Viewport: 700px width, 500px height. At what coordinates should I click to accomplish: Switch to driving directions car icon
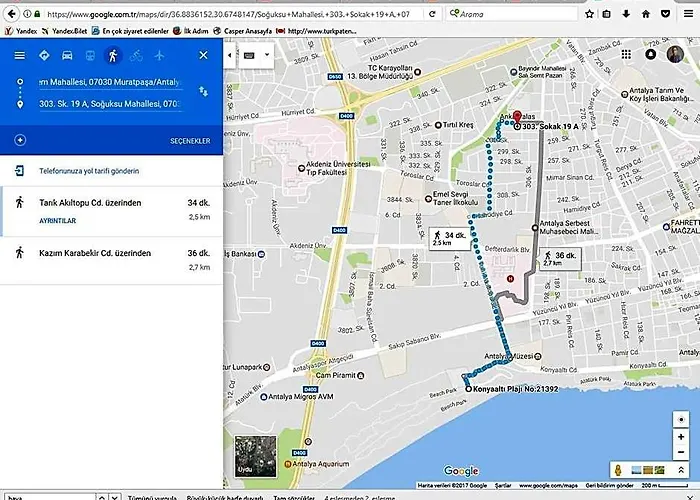pyautogui.click(x=67, y=55)
